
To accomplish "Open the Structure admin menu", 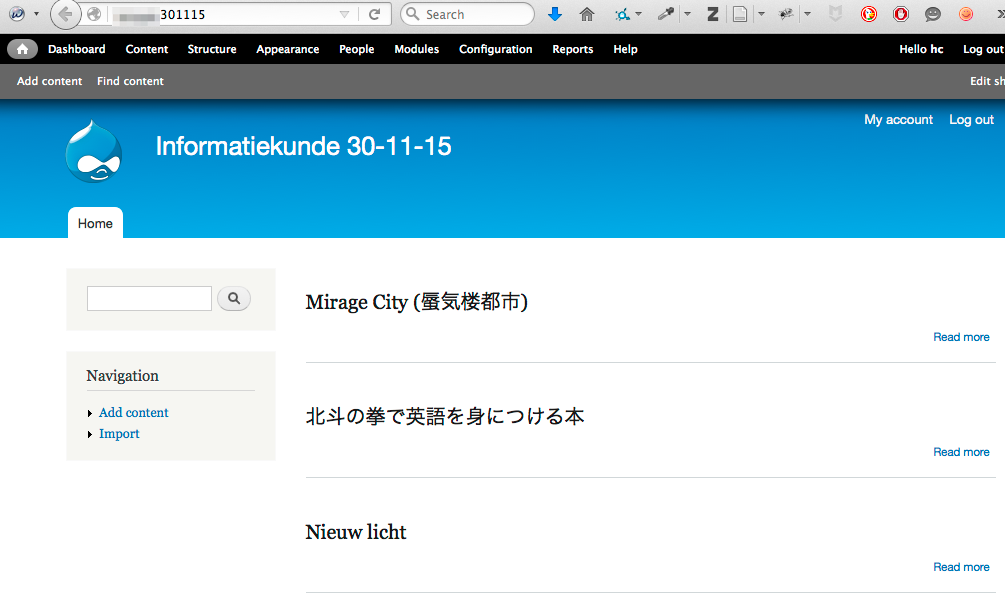I will point(212,49).
